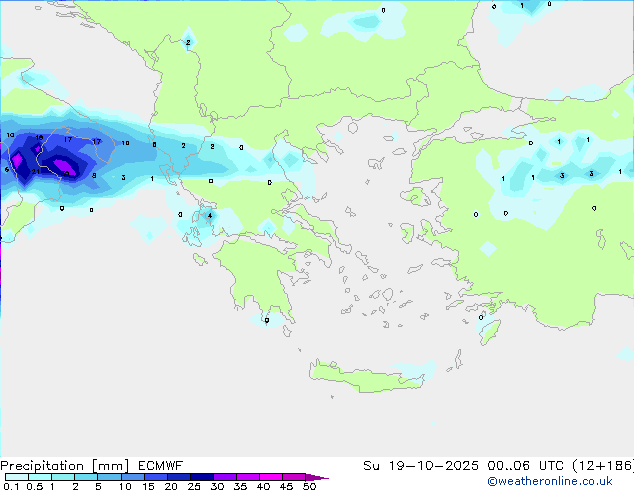Click the "ECMWF" model label

tap(161, 466)
